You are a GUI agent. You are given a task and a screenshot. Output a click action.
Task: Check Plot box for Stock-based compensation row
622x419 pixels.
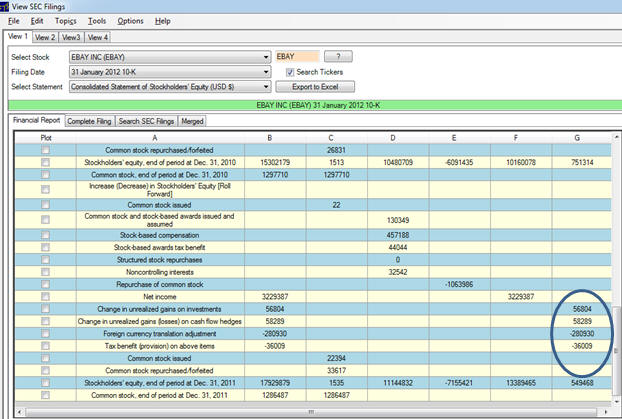tap(46, 233)
